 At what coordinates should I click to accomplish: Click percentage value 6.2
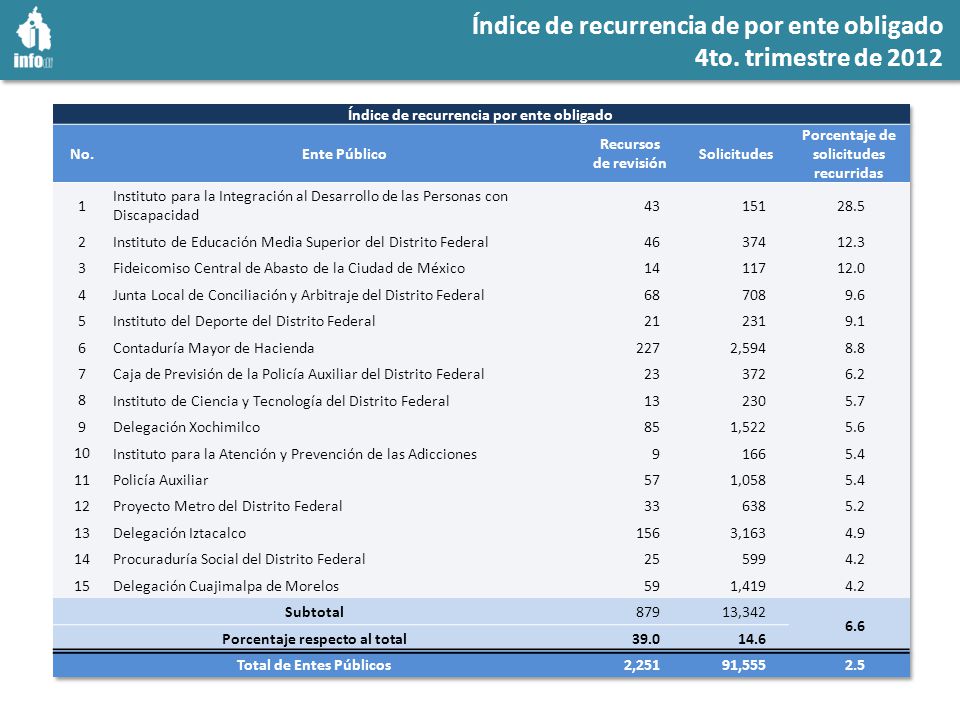point(855,374)
